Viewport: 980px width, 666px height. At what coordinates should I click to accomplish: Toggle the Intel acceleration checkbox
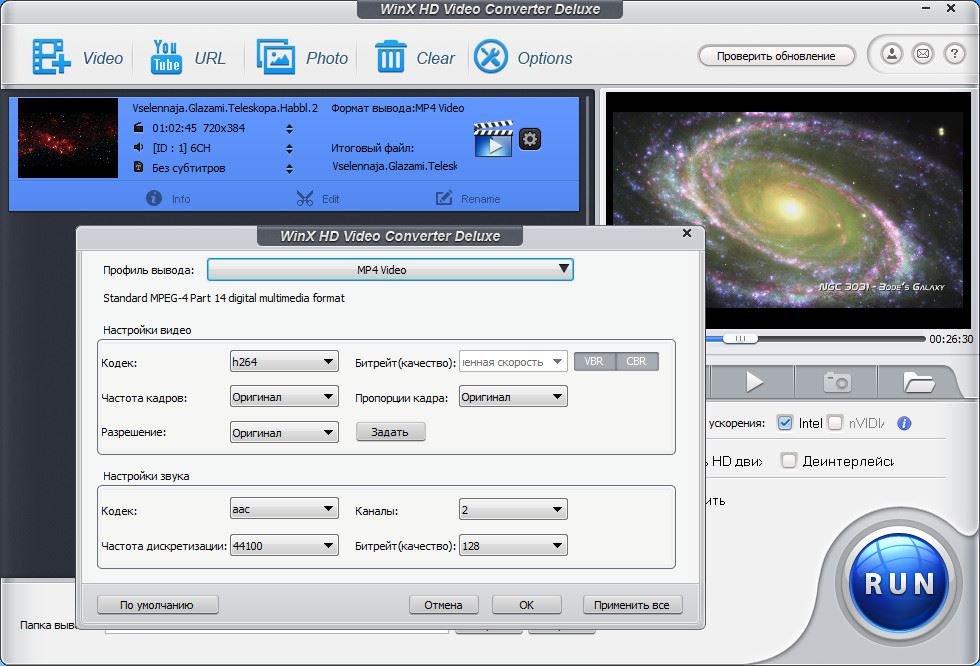784,423
